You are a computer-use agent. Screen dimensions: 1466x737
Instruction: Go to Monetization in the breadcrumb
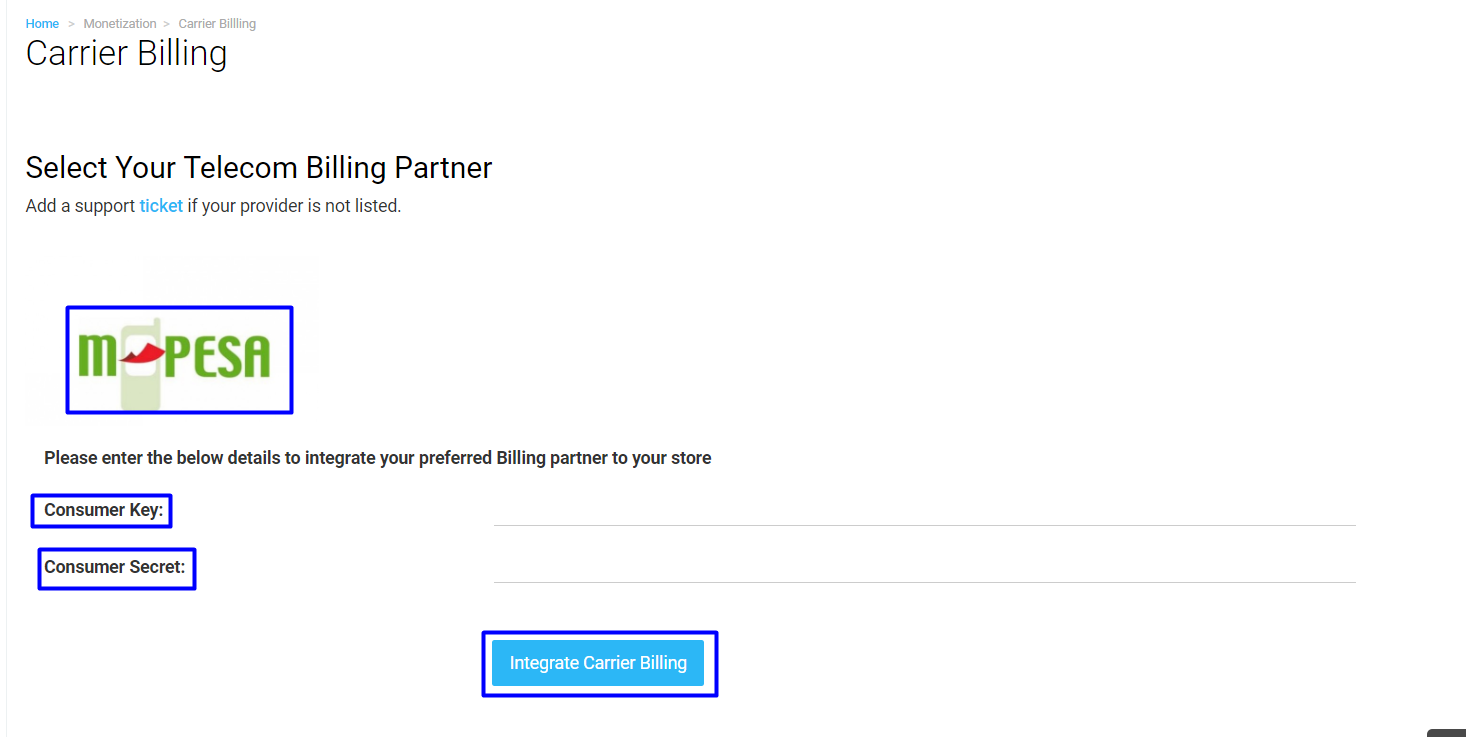[x=120, y=23]
